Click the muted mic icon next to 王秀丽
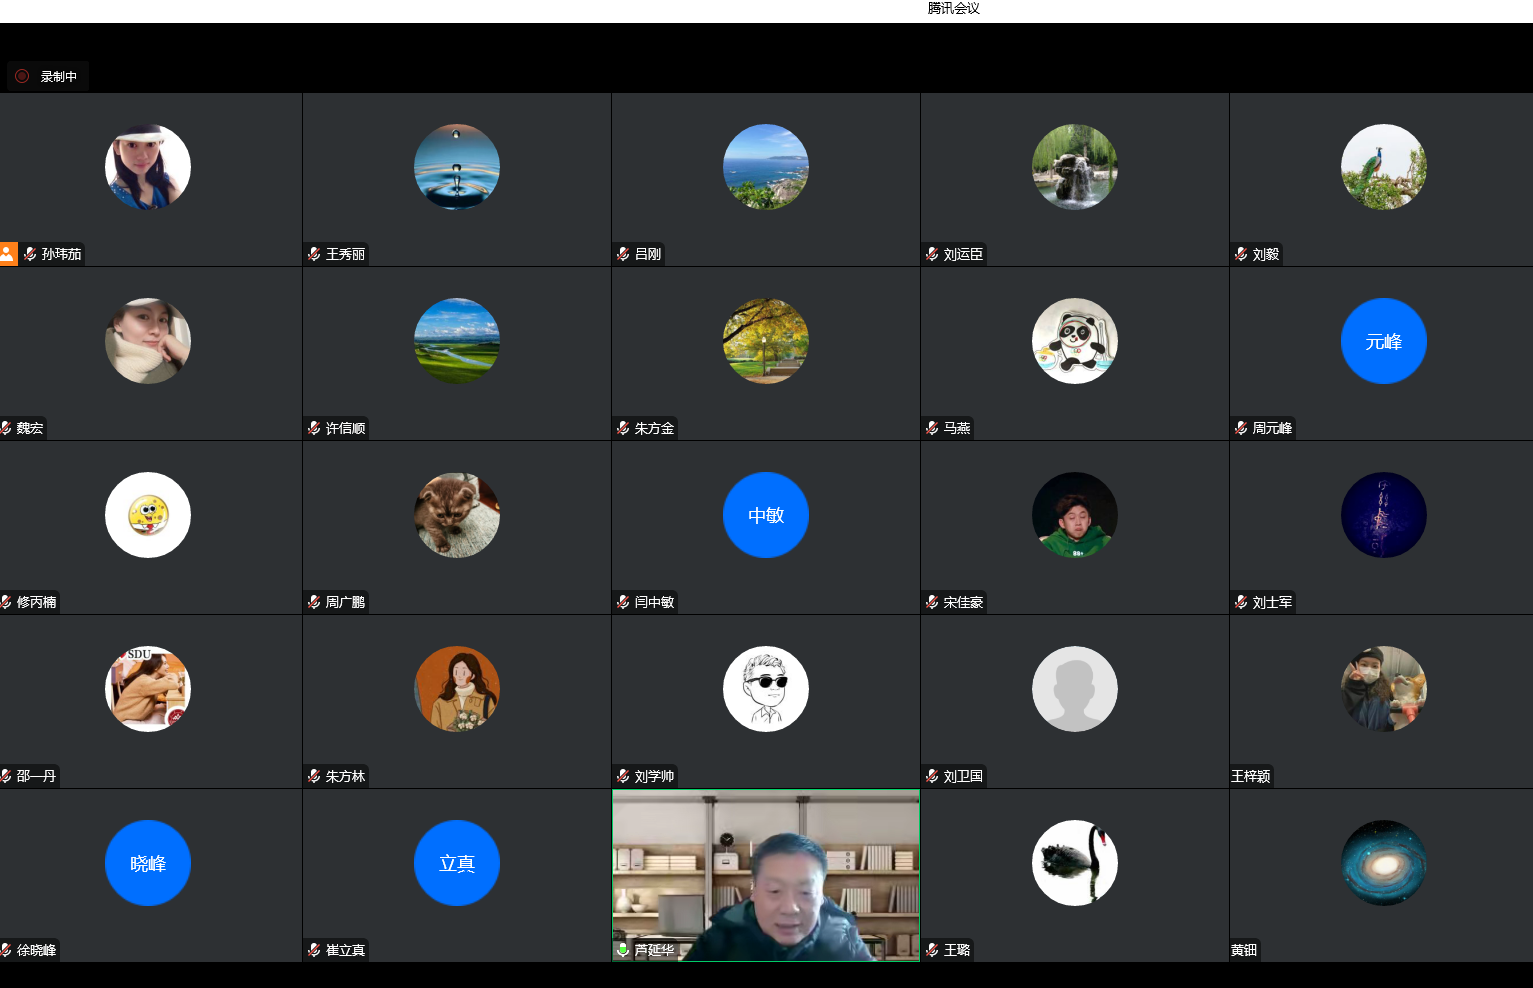The width and height of the screenshot is (1533, 988). tap(314, 254)
